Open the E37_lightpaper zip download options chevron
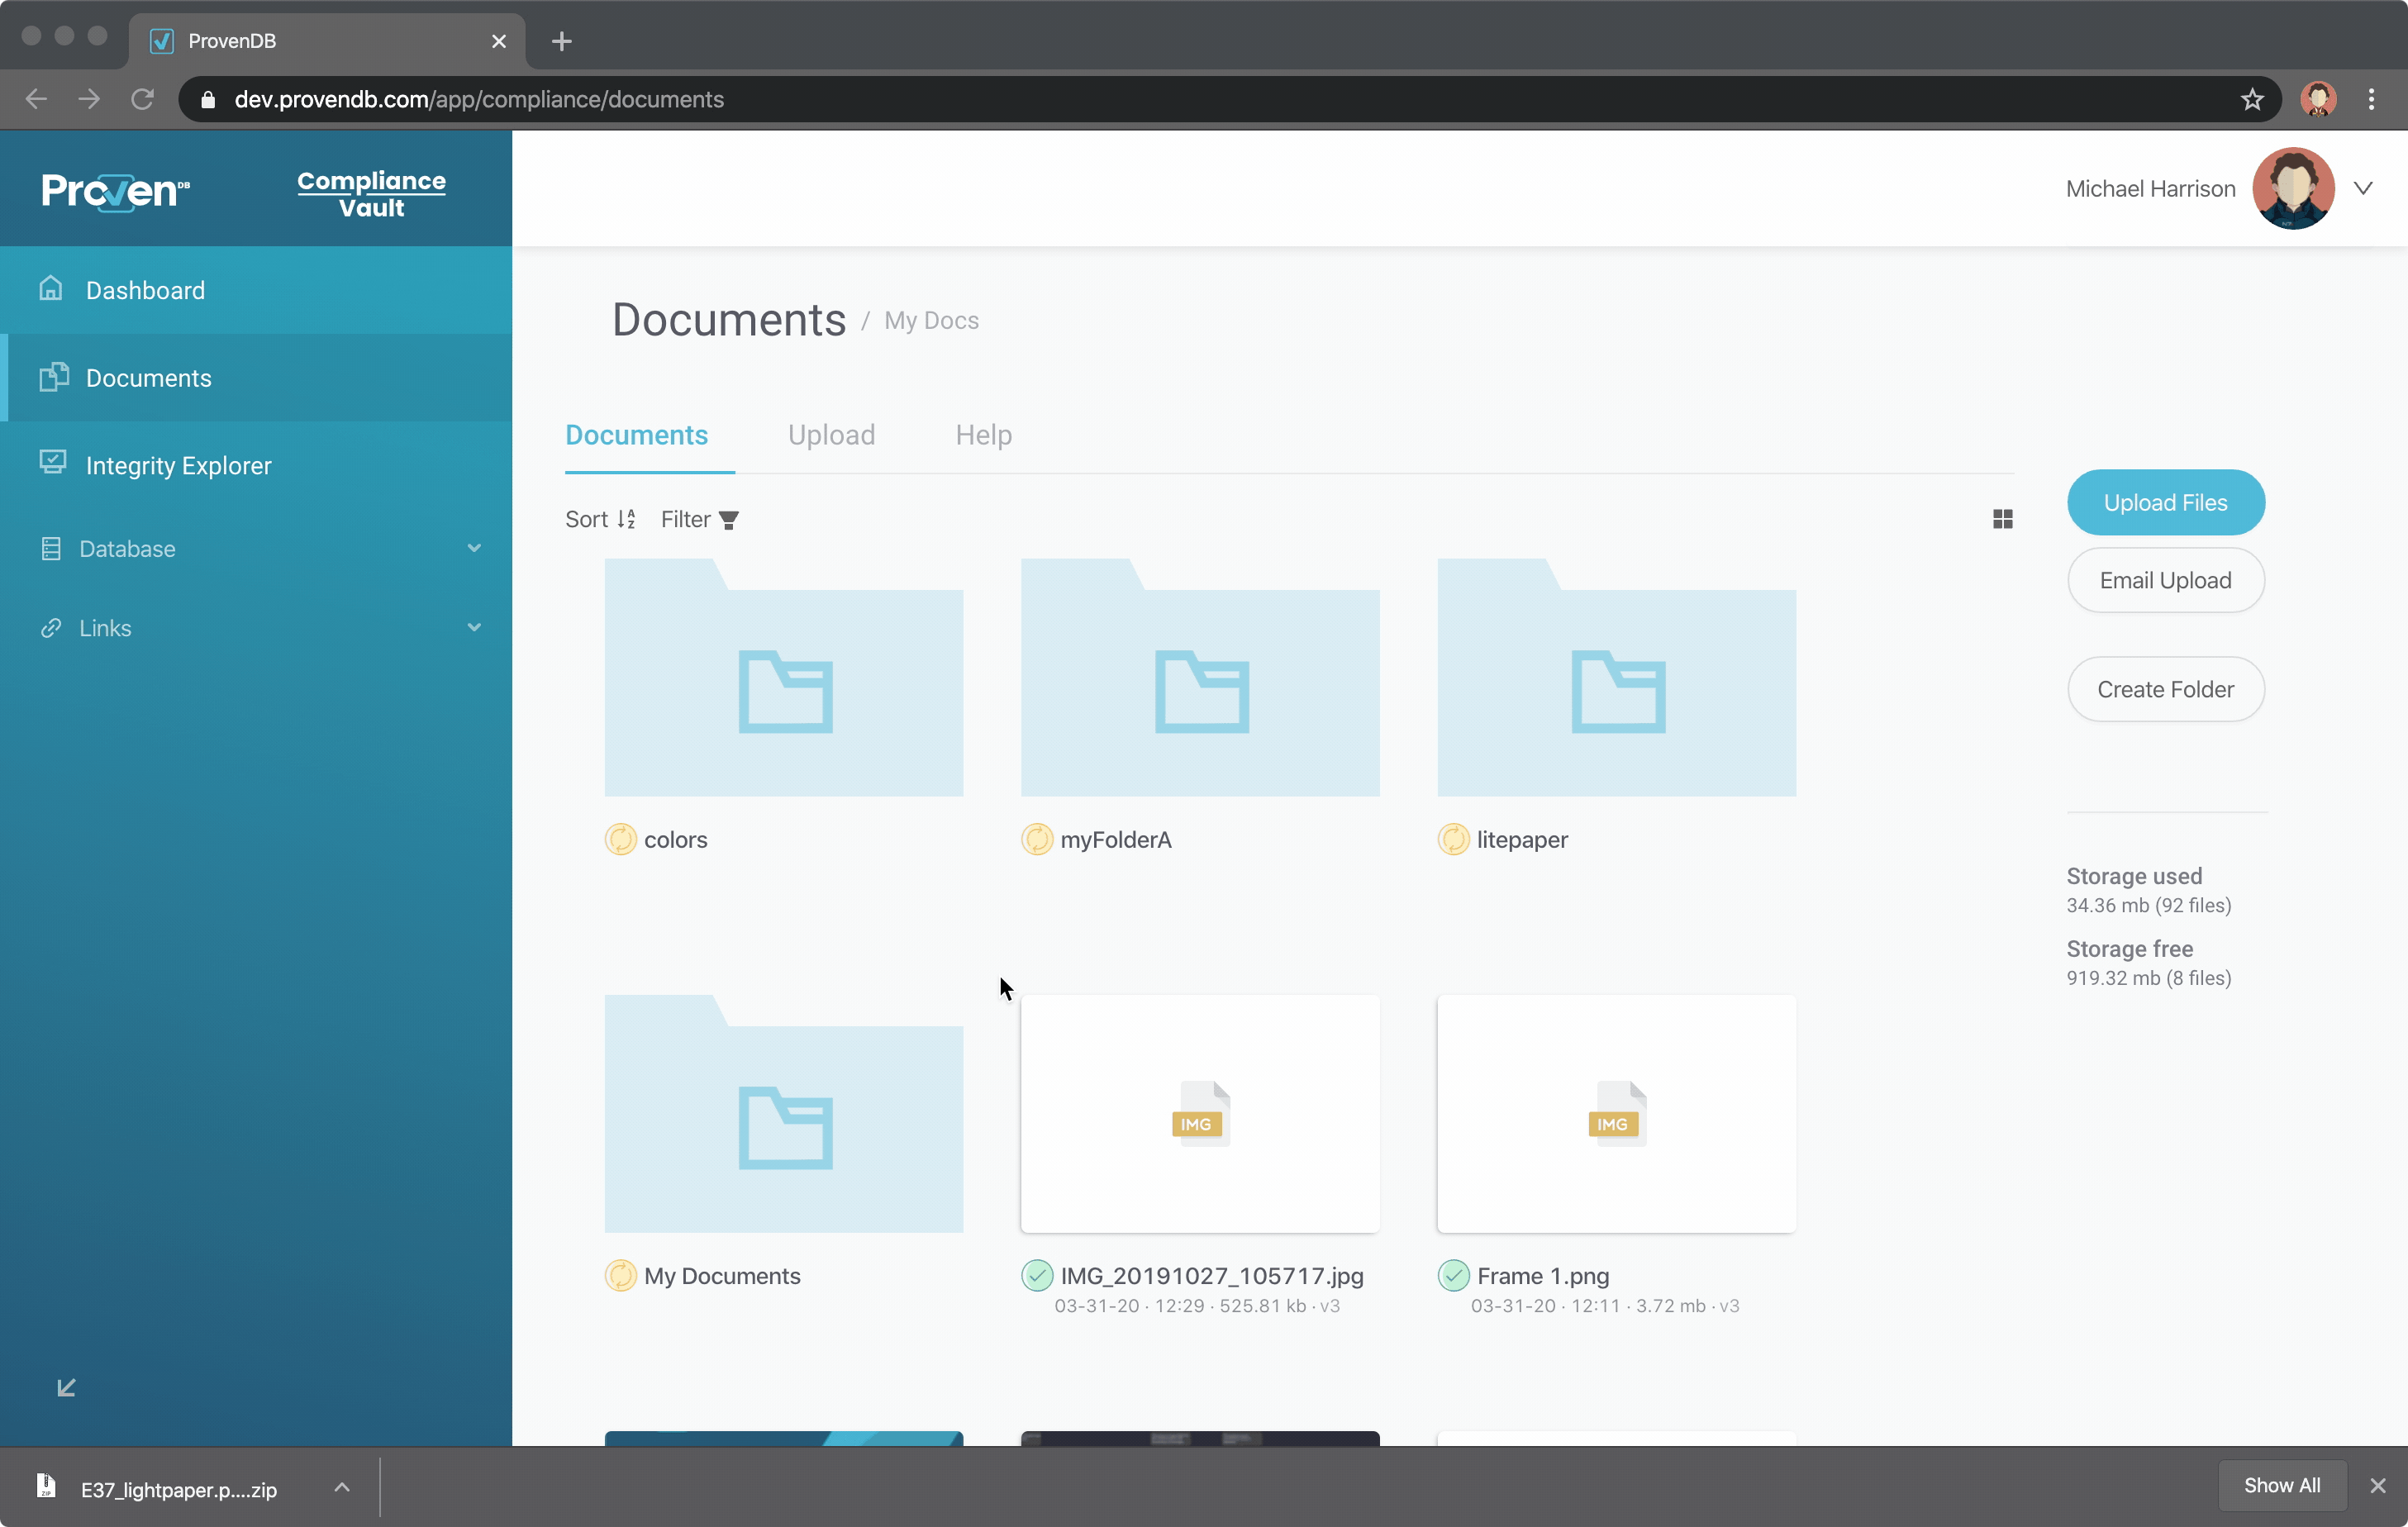2408x1527 pixels. pos(342,1487)
